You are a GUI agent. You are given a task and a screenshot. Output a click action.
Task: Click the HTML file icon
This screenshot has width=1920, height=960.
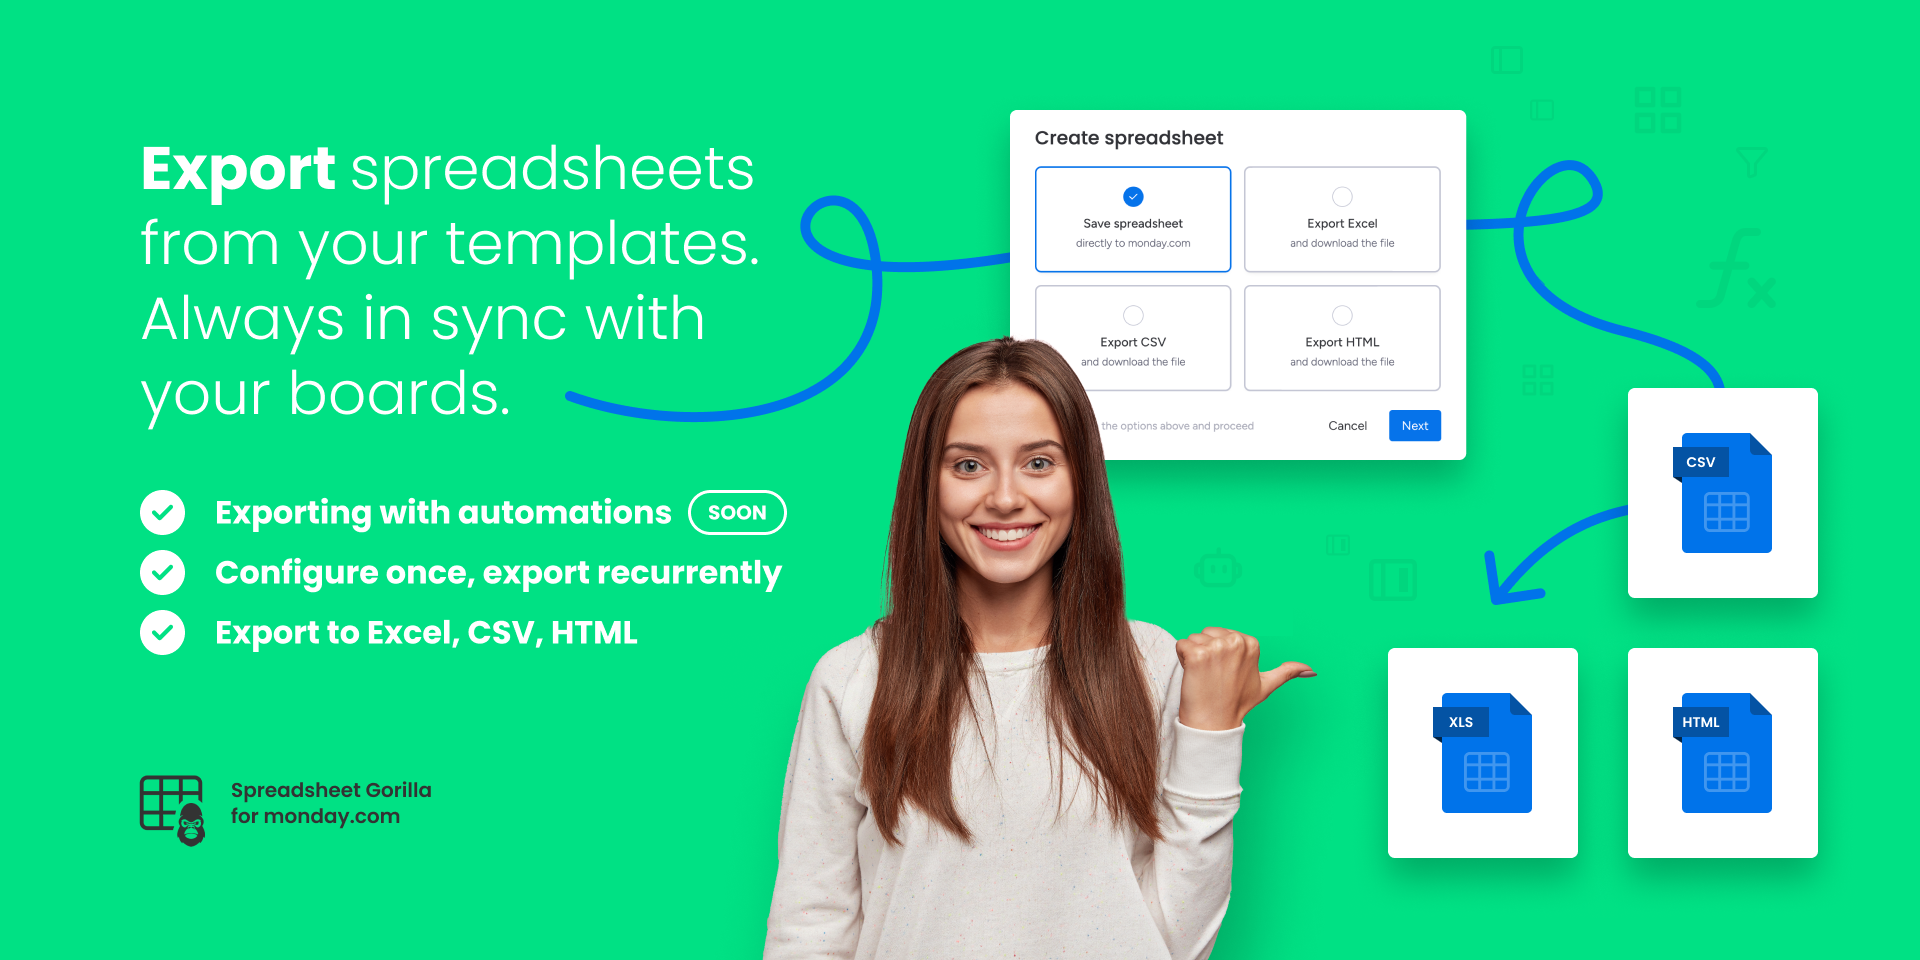click(x=1724, y=753)
